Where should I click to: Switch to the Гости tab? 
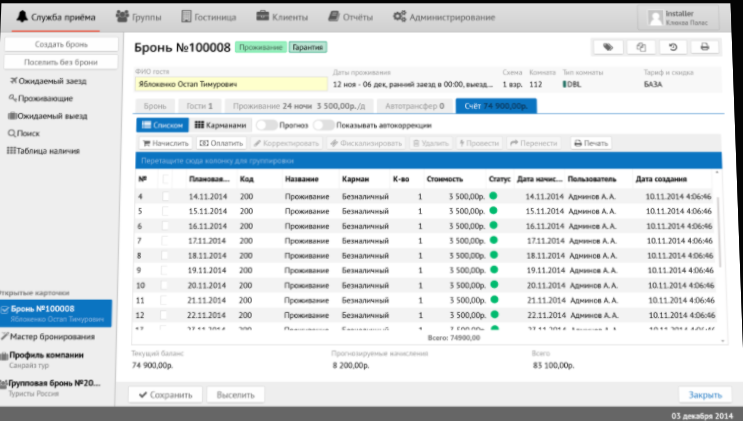pos(199,105)
